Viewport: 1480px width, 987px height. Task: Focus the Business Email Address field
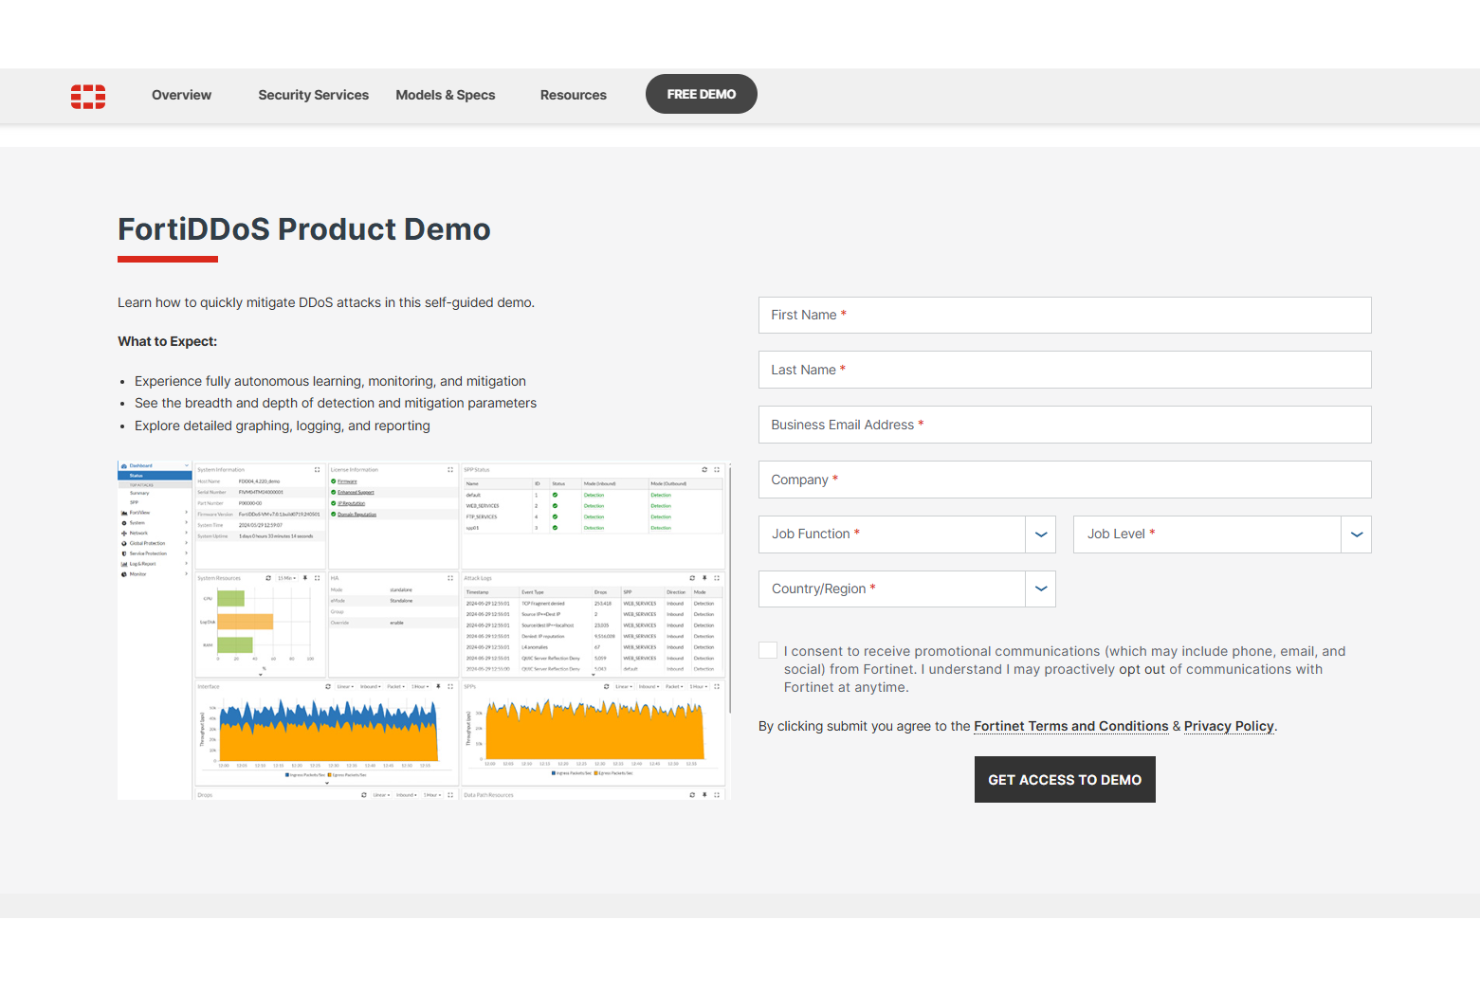tap(1064, 425)
